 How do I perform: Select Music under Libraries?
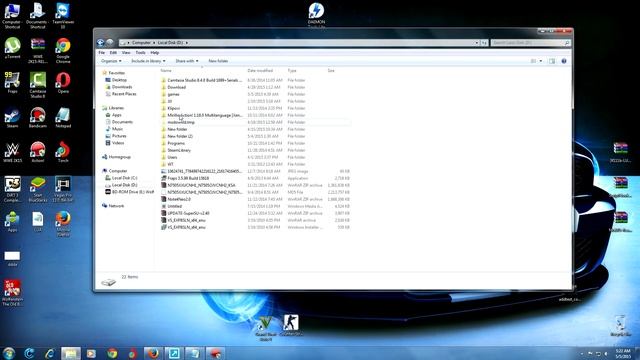pos(114,129)
